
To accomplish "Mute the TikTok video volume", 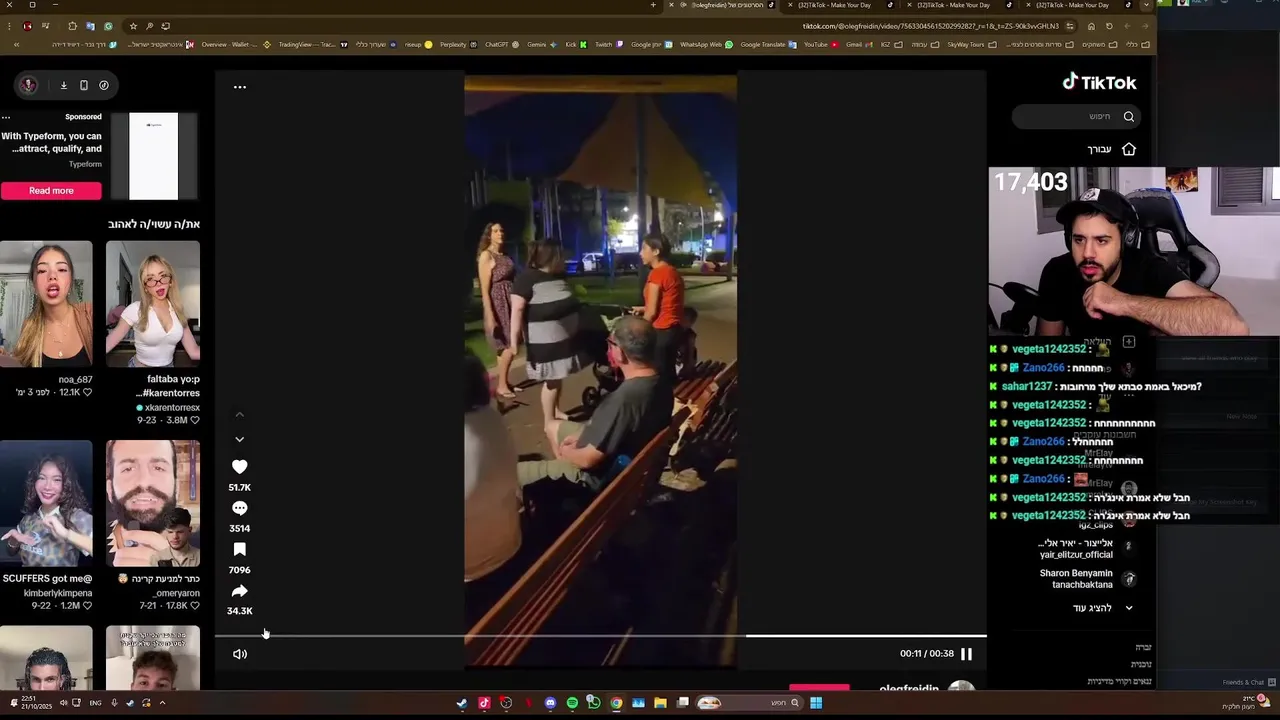I will [x=240, y=654].
